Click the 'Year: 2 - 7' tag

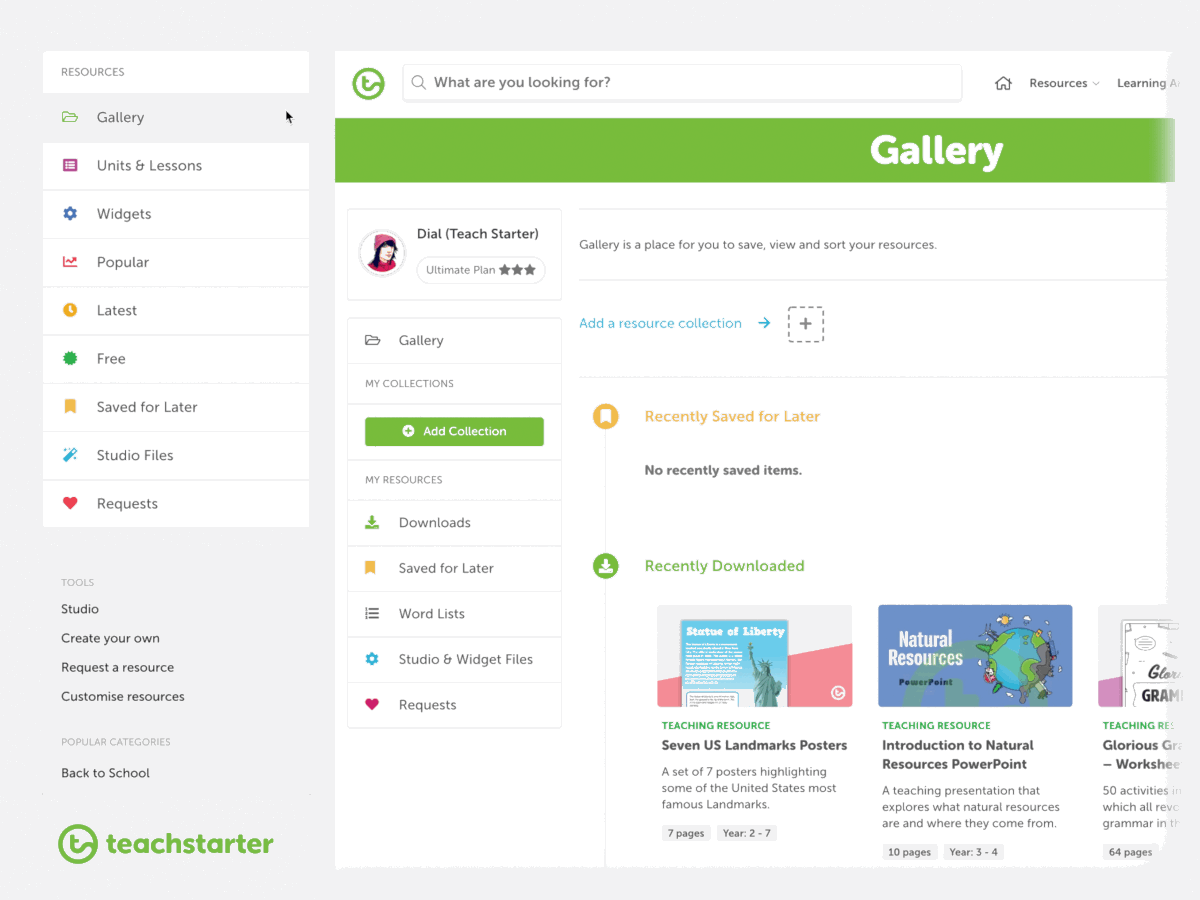click(746, 833)
